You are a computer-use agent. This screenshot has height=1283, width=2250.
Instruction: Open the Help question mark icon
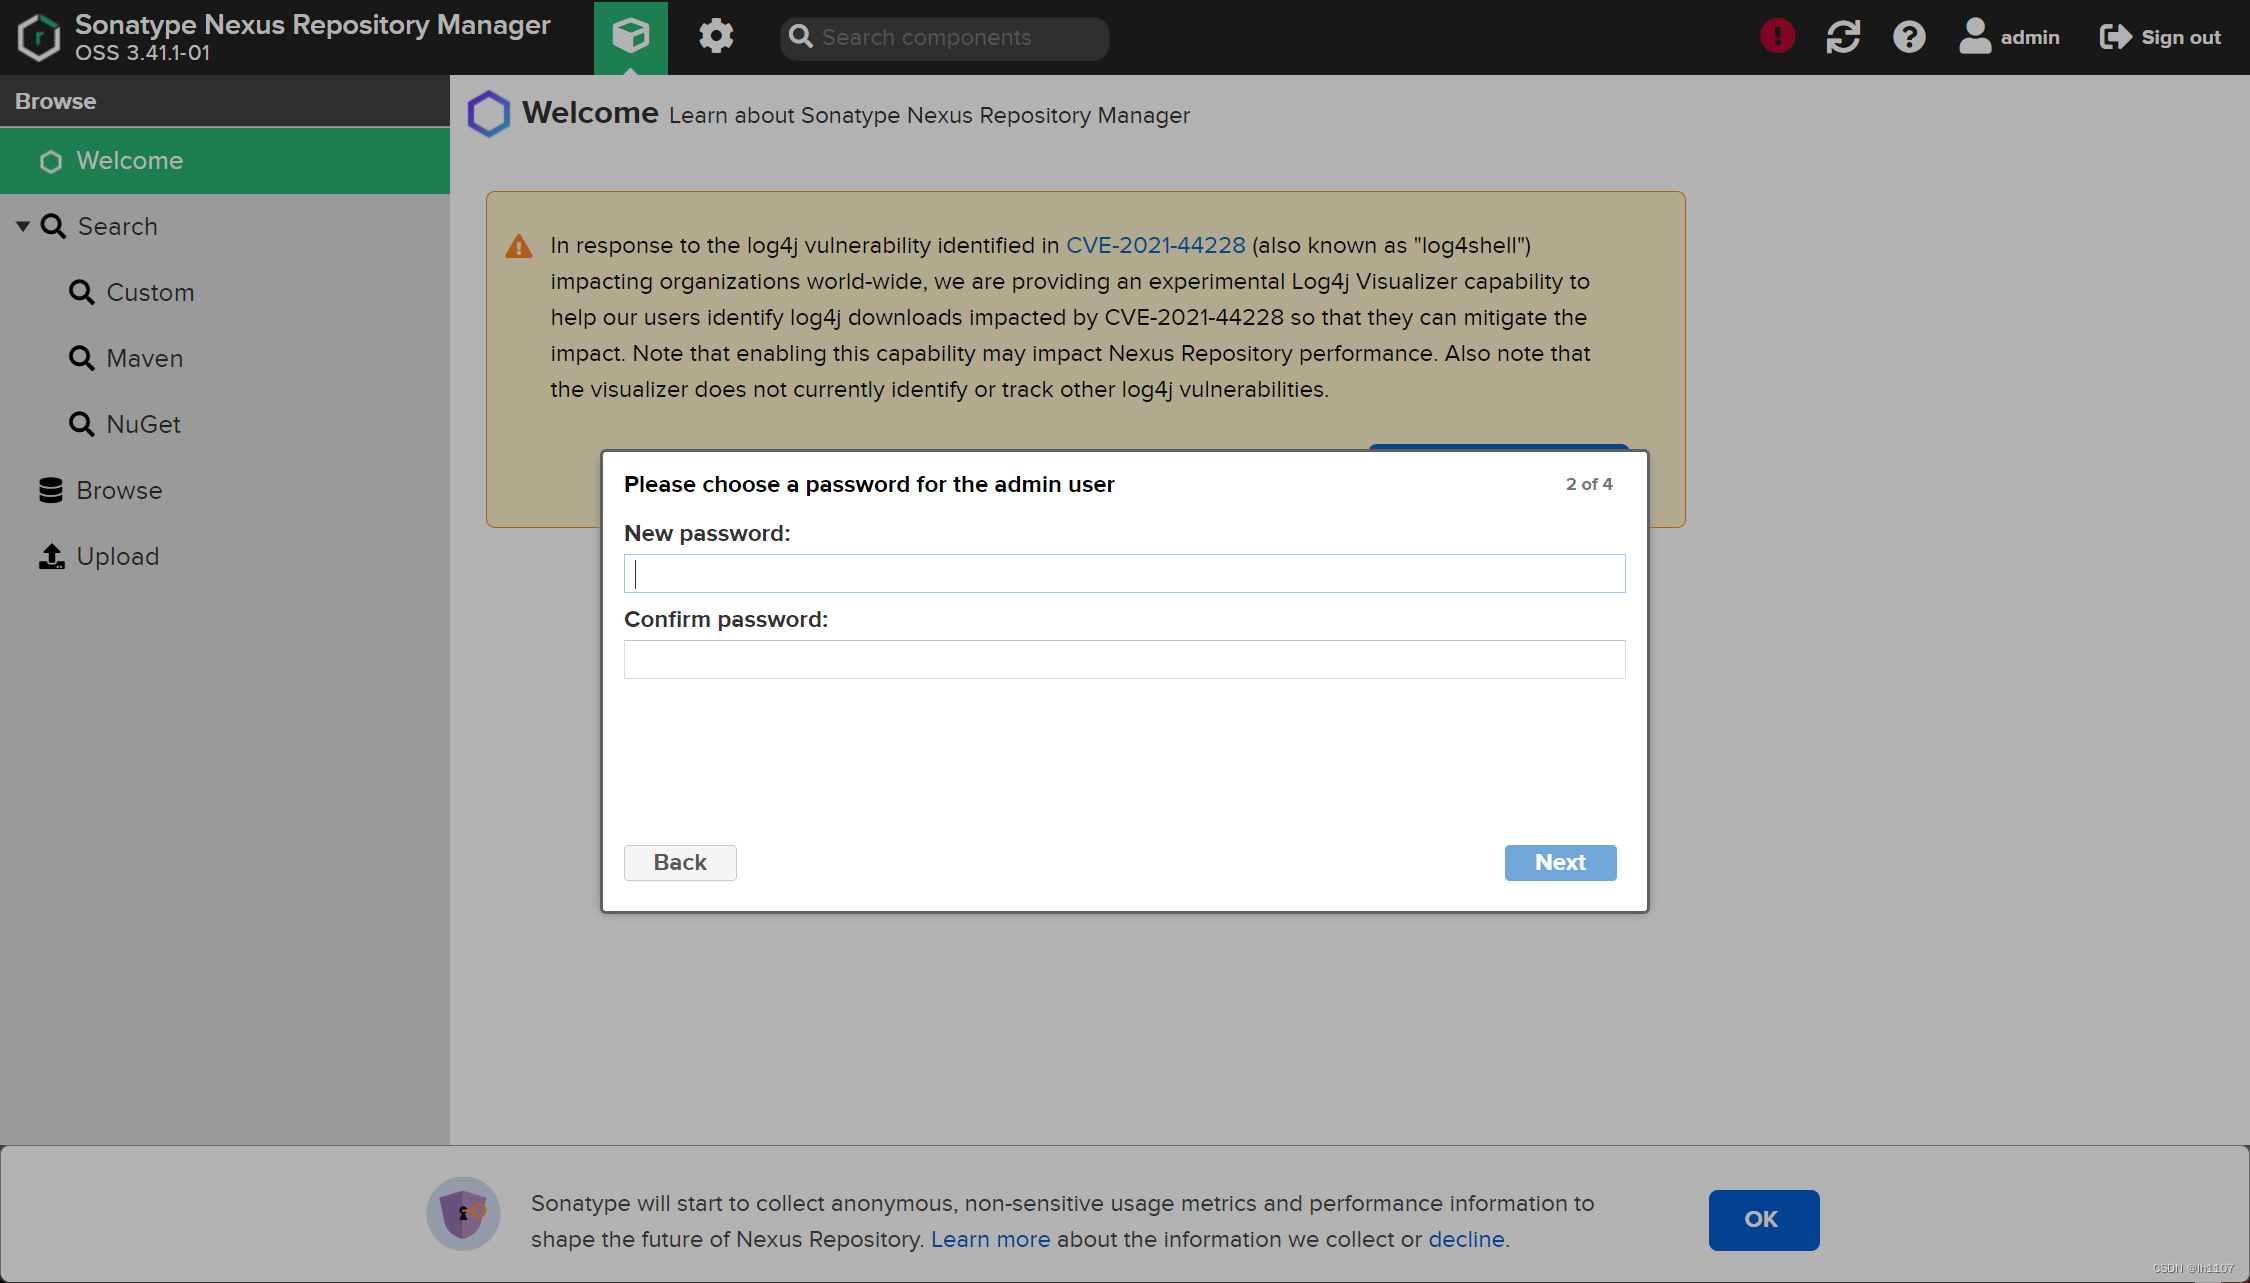click(x=1909, y=37)
